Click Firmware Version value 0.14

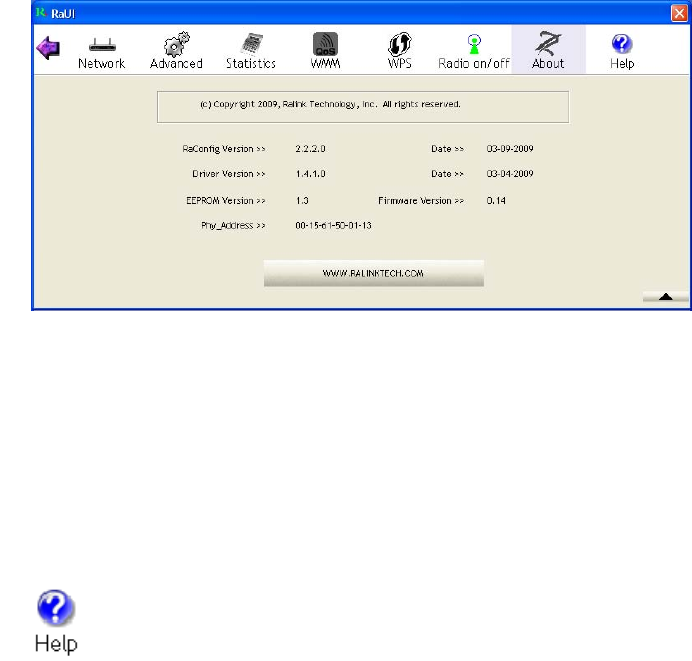tap(496, 201)
